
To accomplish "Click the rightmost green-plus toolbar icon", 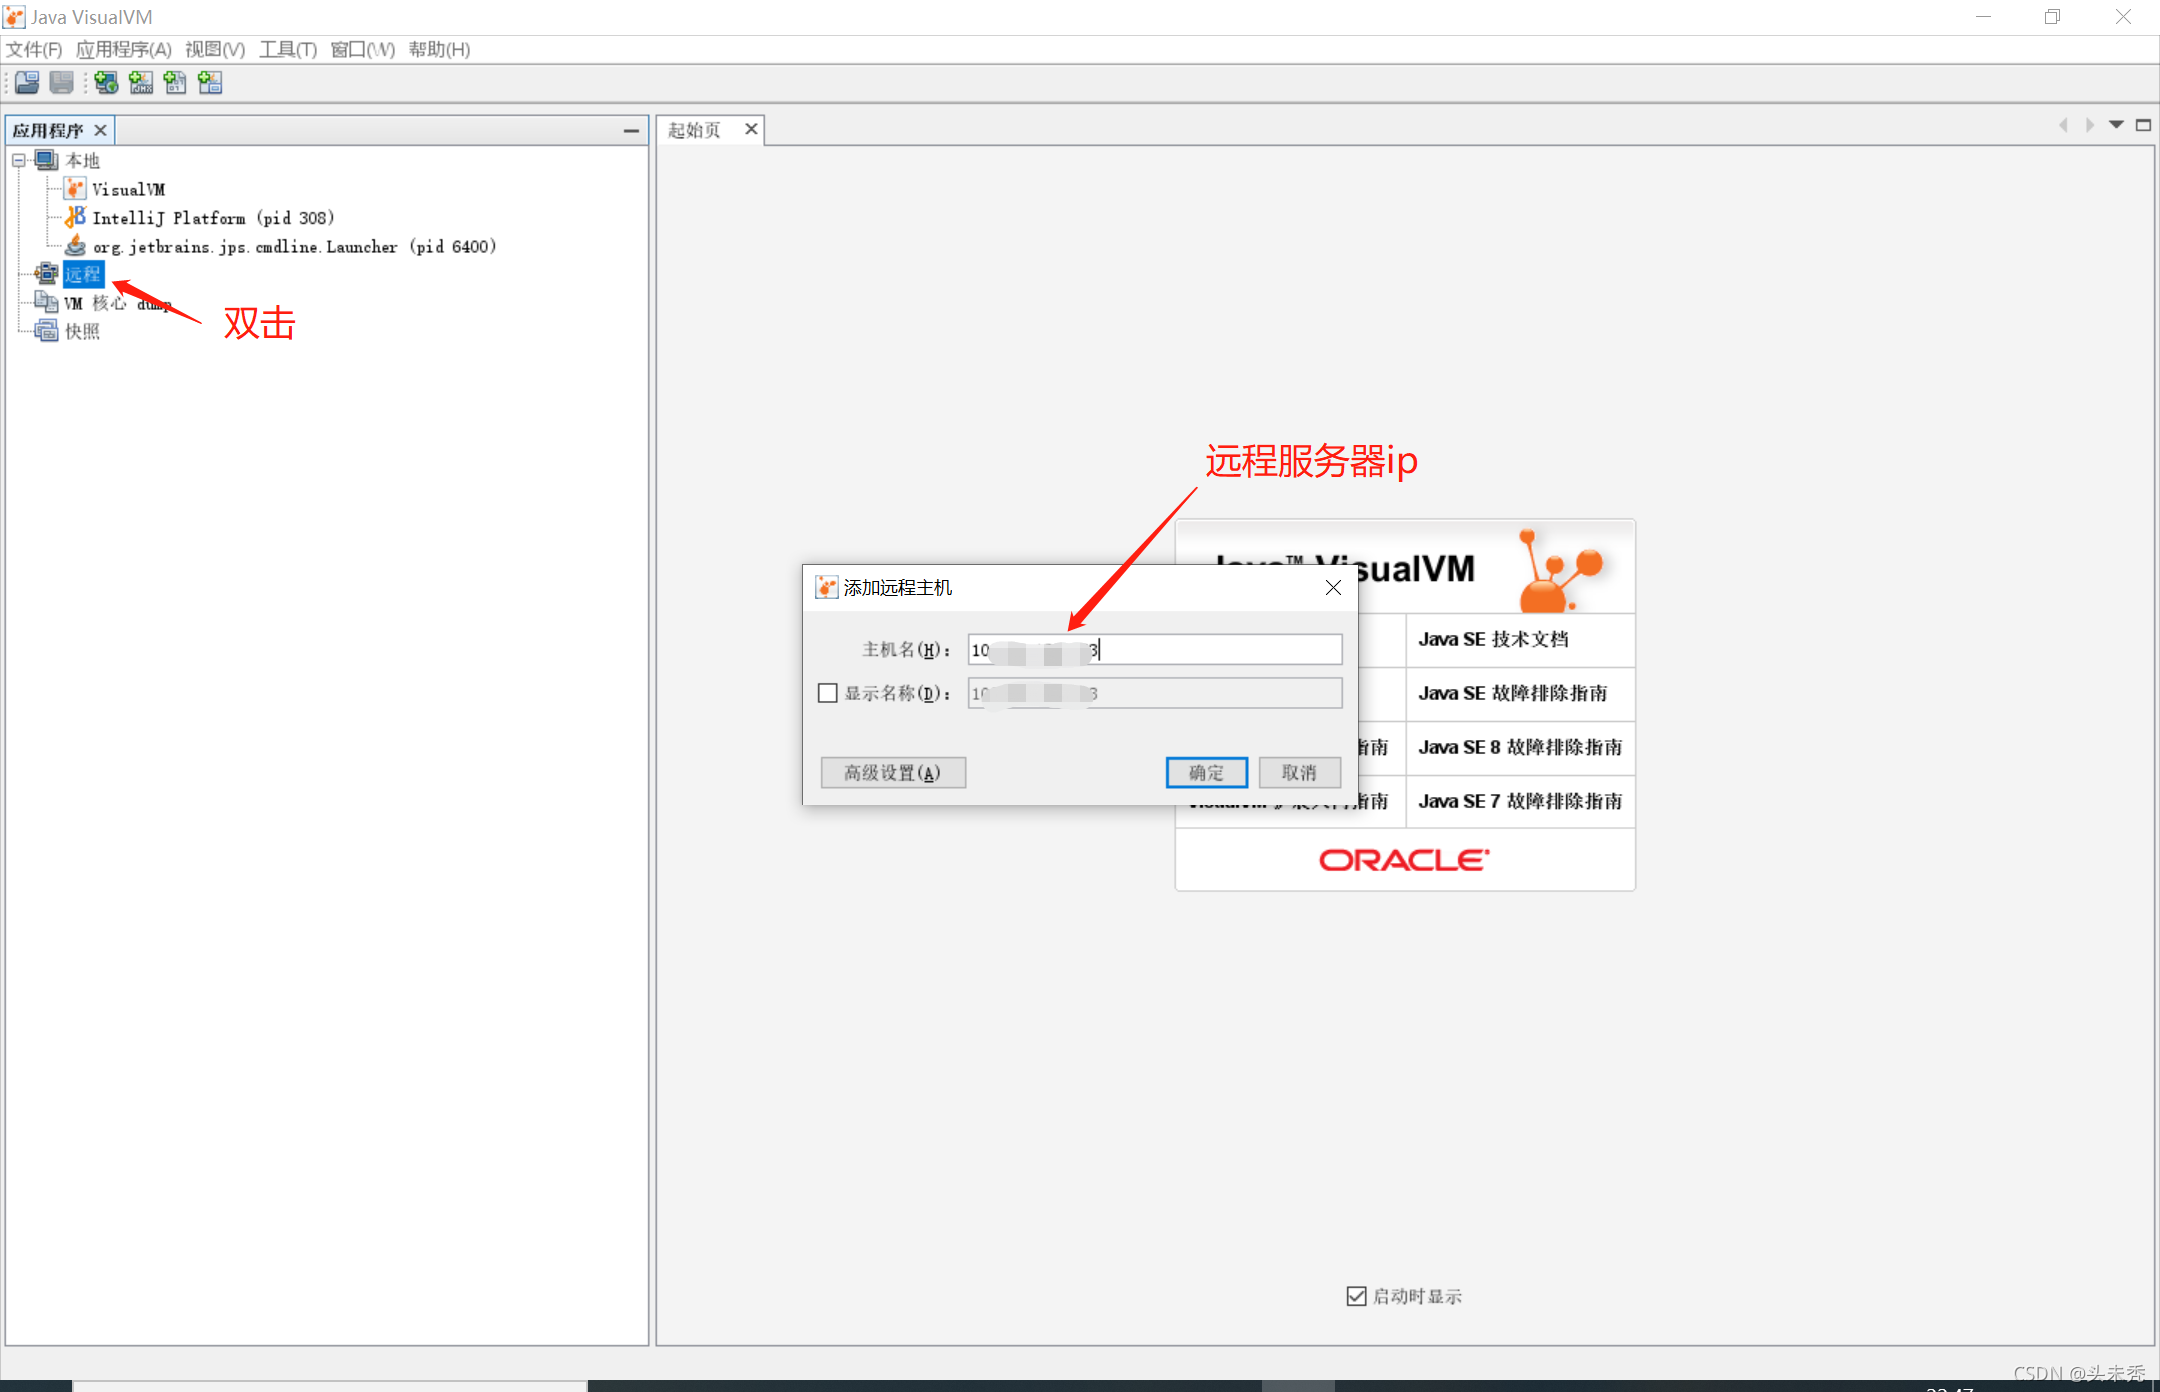I will click(x=210, y=83).
